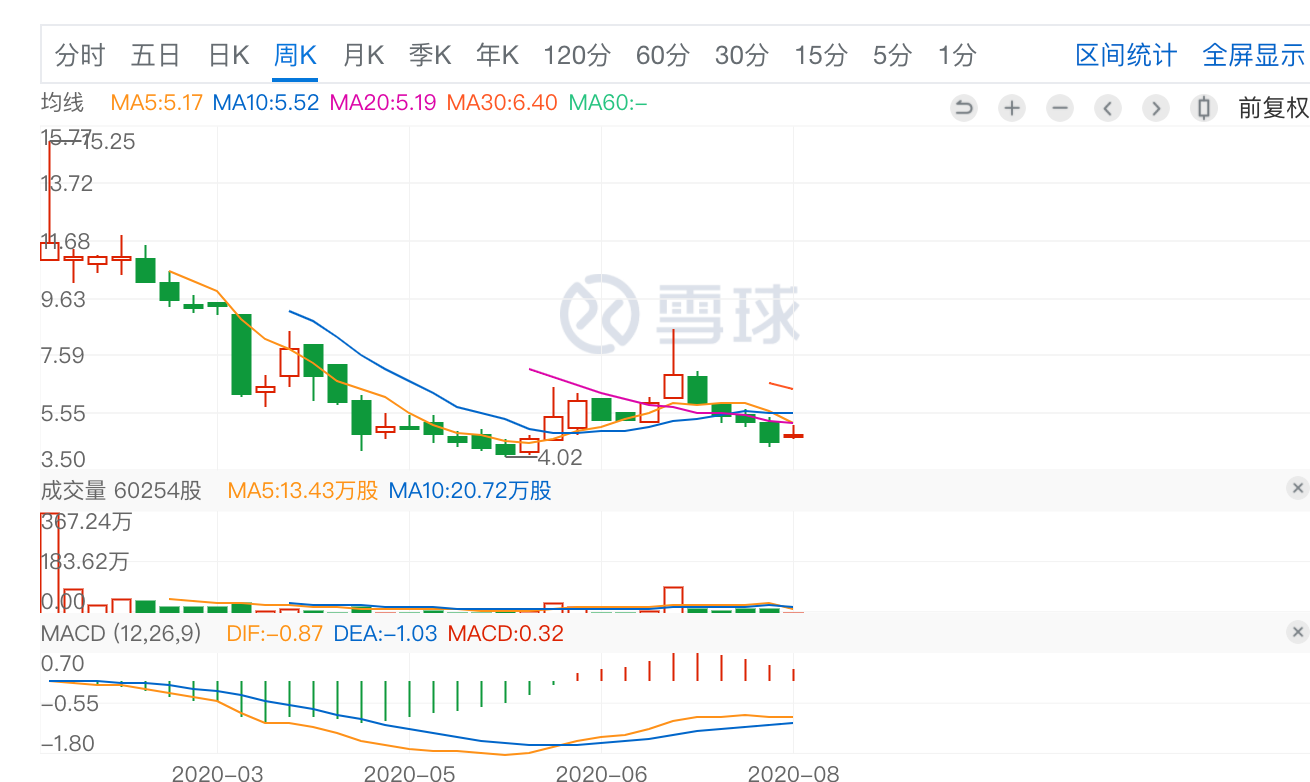Viewport: 1310px width, 782px height.
Task: Click the 3.50 price axis label
Action: pos(63,460)
